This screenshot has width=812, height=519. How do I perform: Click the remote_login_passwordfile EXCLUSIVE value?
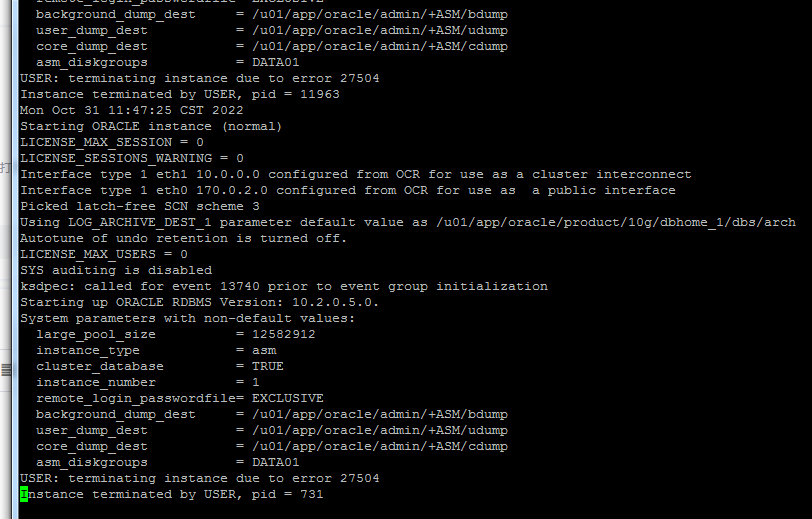(287, 398)
